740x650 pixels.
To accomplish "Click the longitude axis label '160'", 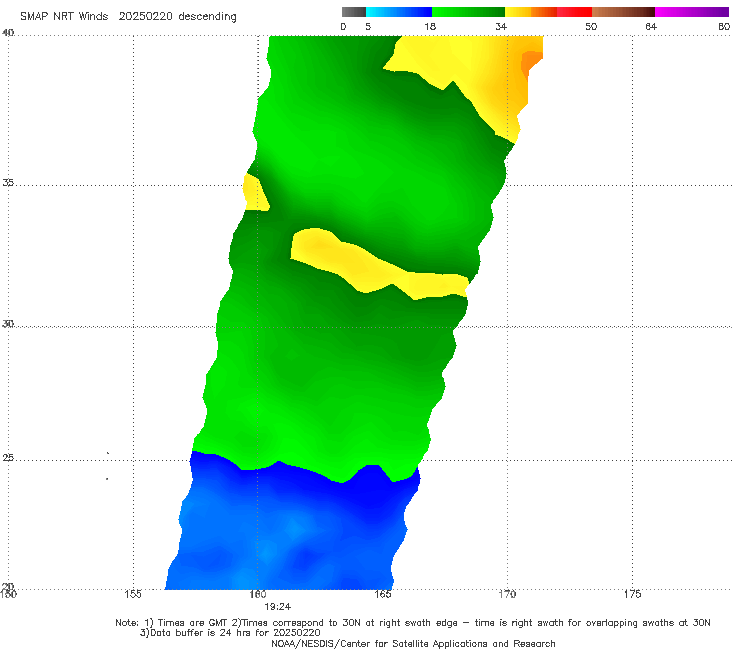I will coord(258,594).
